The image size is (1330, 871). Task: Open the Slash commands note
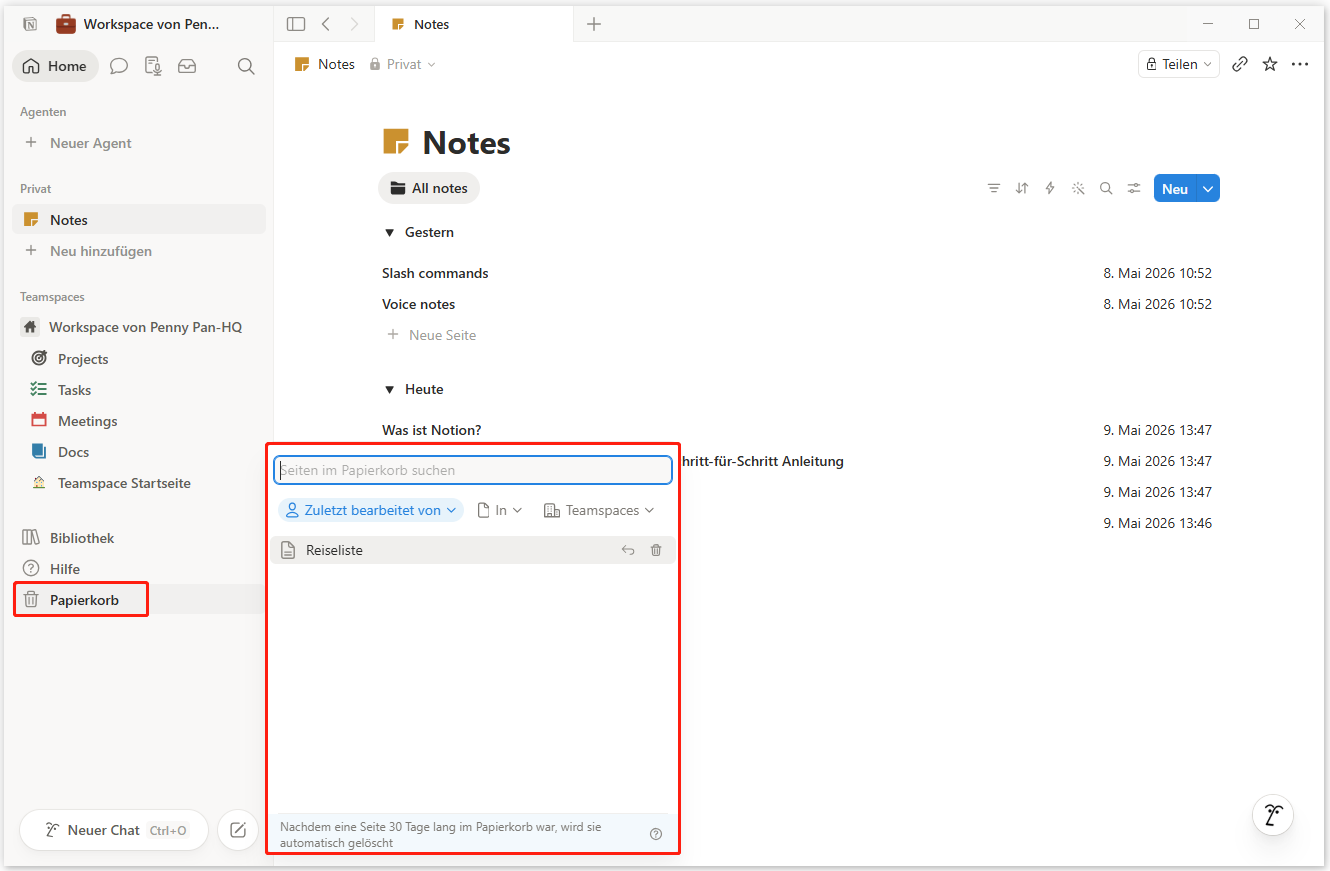(x=435, y=273)
